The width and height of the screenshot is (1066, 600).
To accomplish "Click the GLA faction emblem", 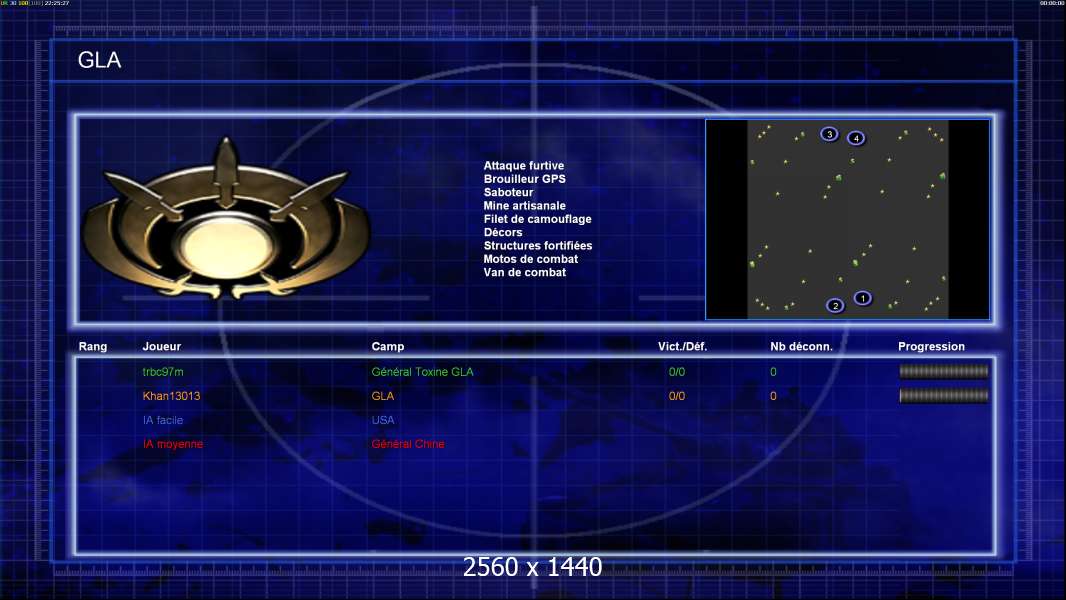I will tap(226, 218).
